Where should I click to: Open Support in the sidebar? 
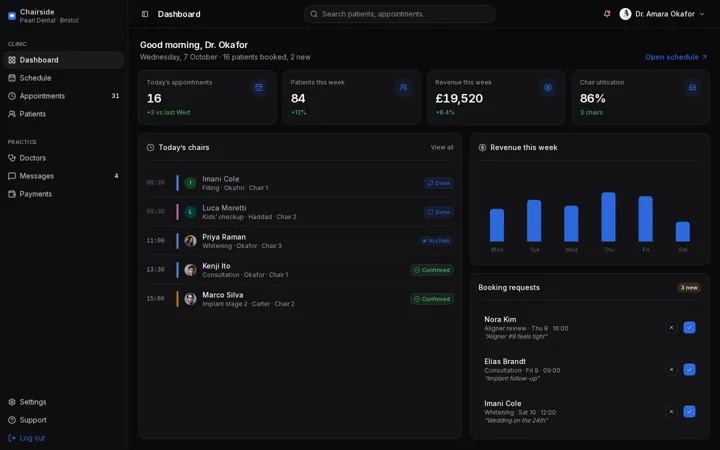point(63,420)
